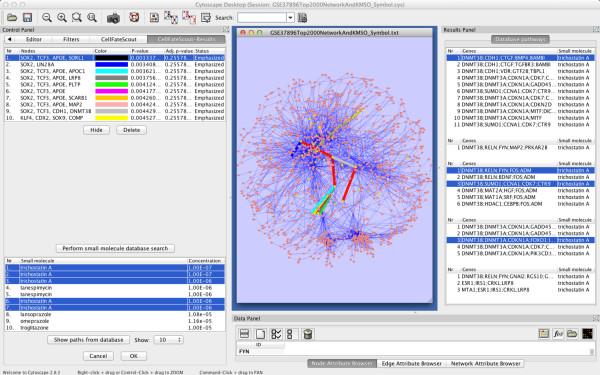Float the Data Panel window
This screenshot has height=375, width=600.
[596, 318]
